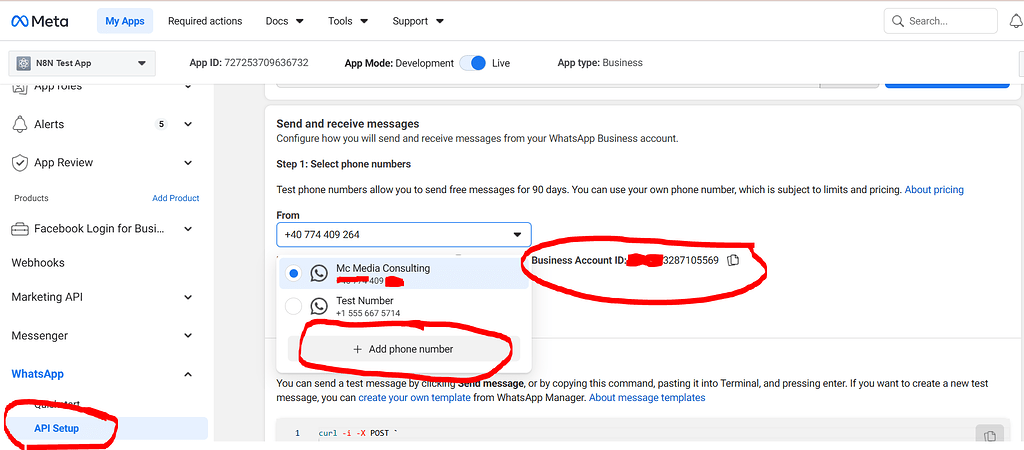Click the App type: Business label

600,63
